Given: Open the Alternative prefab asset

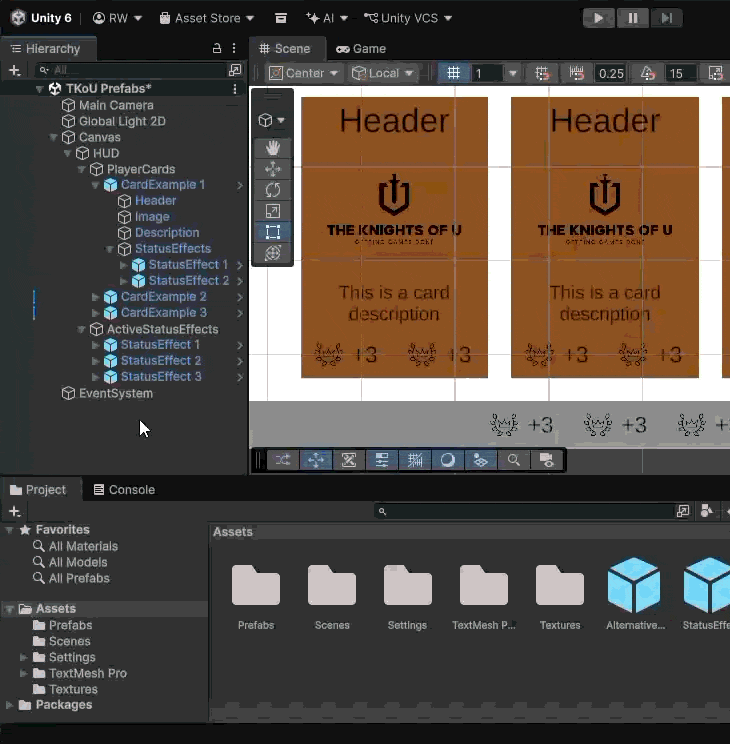Looking at the screenshot, I should tap(635, 585).
